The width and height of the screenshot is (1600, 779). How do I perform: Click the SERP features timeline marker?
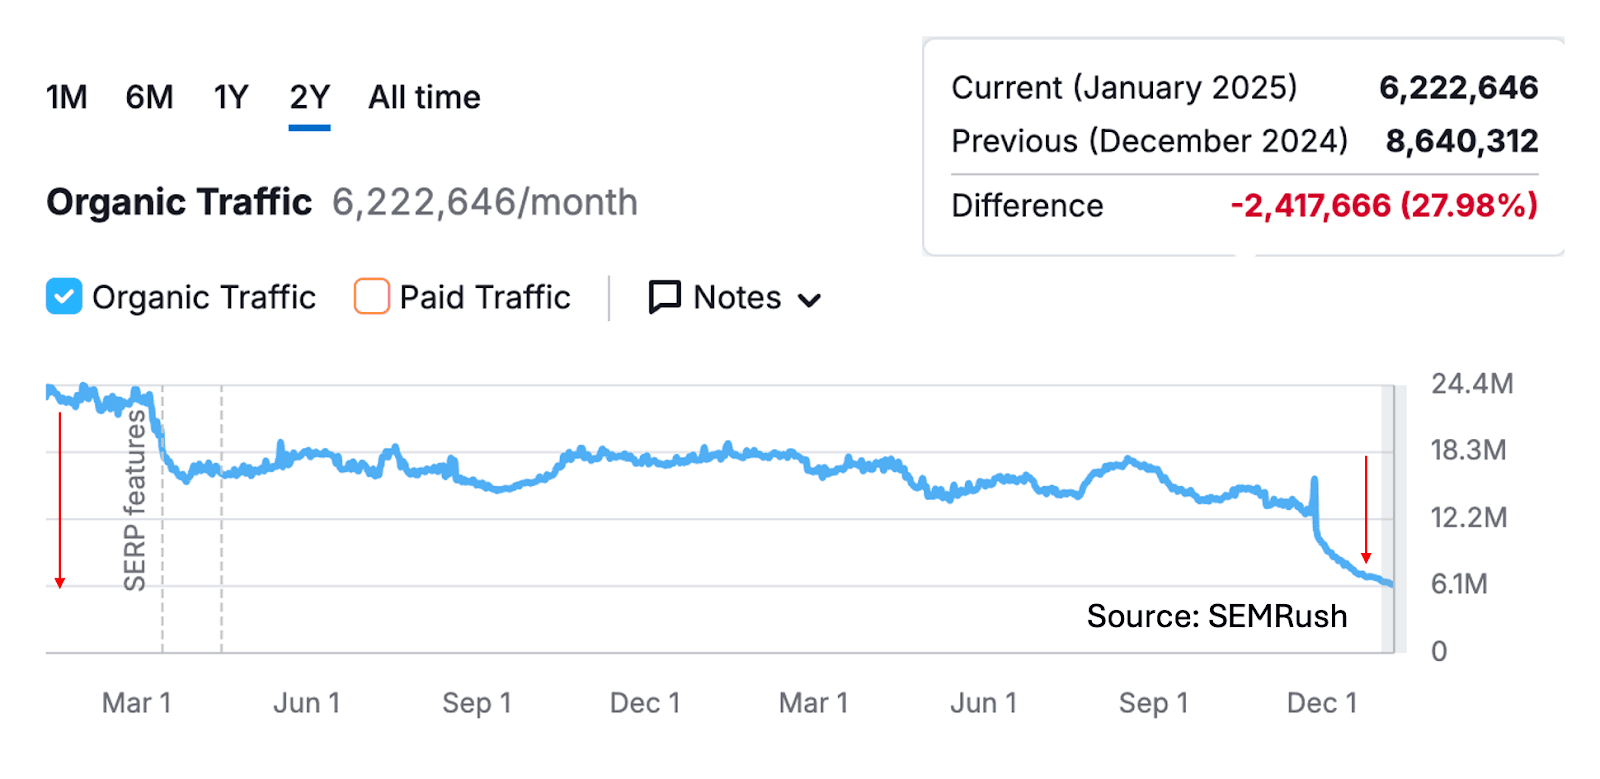click(135, 500)
